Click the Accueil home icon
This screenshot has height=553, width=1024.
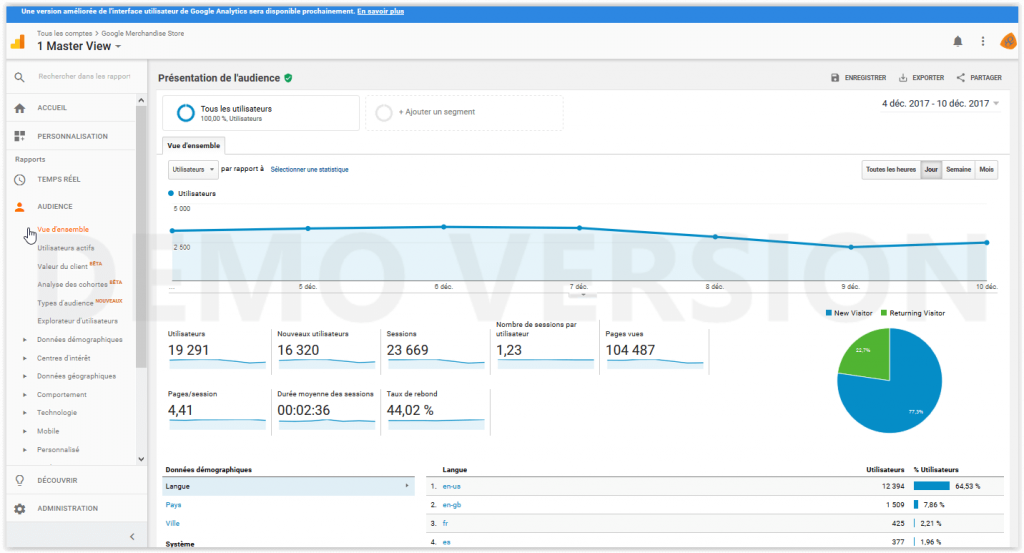pyautogui.click(x=20, y=108)
